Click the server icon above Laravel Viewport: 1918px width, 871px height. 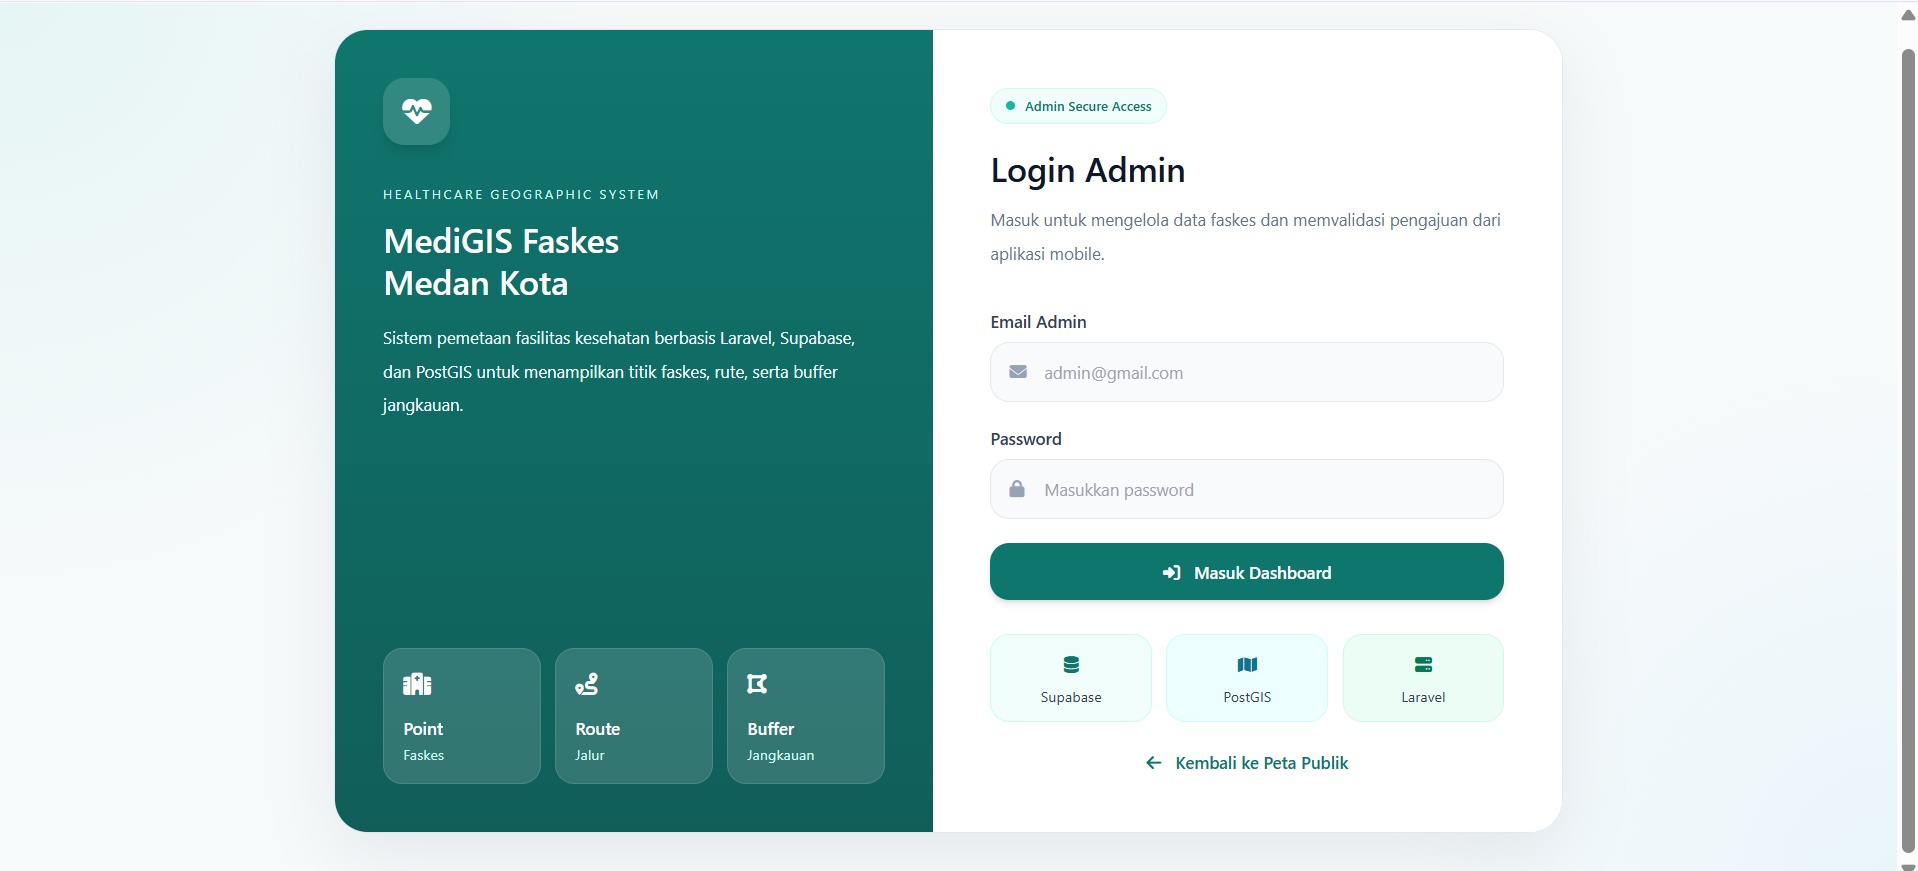click(1423, 665)
